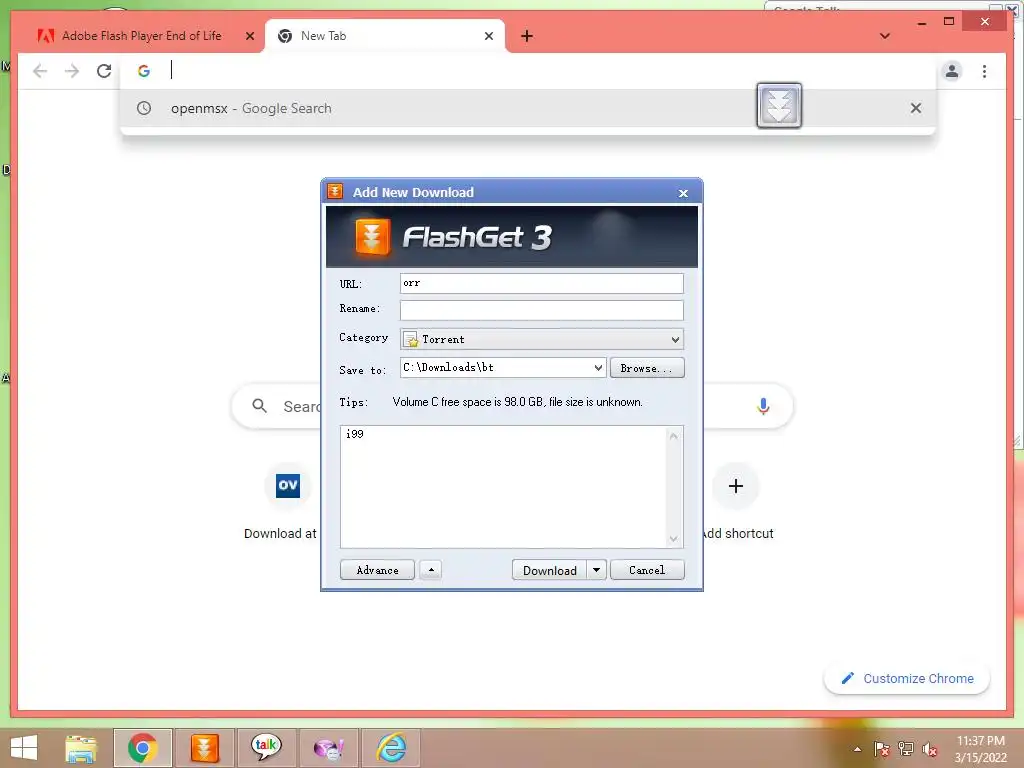
Task: Expand the Category Torrent dropdown
Action: coord(675,340)
